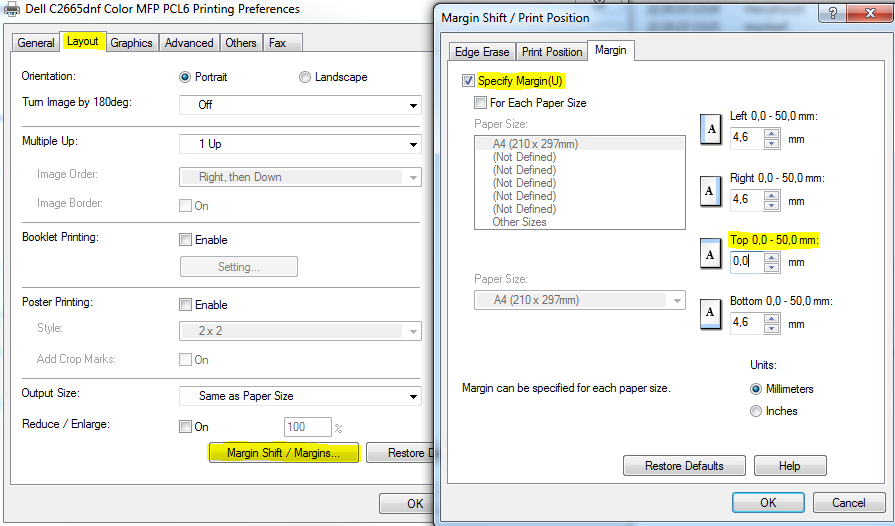Click Reduce / Enlarge percentage field

tap(308, 427)
